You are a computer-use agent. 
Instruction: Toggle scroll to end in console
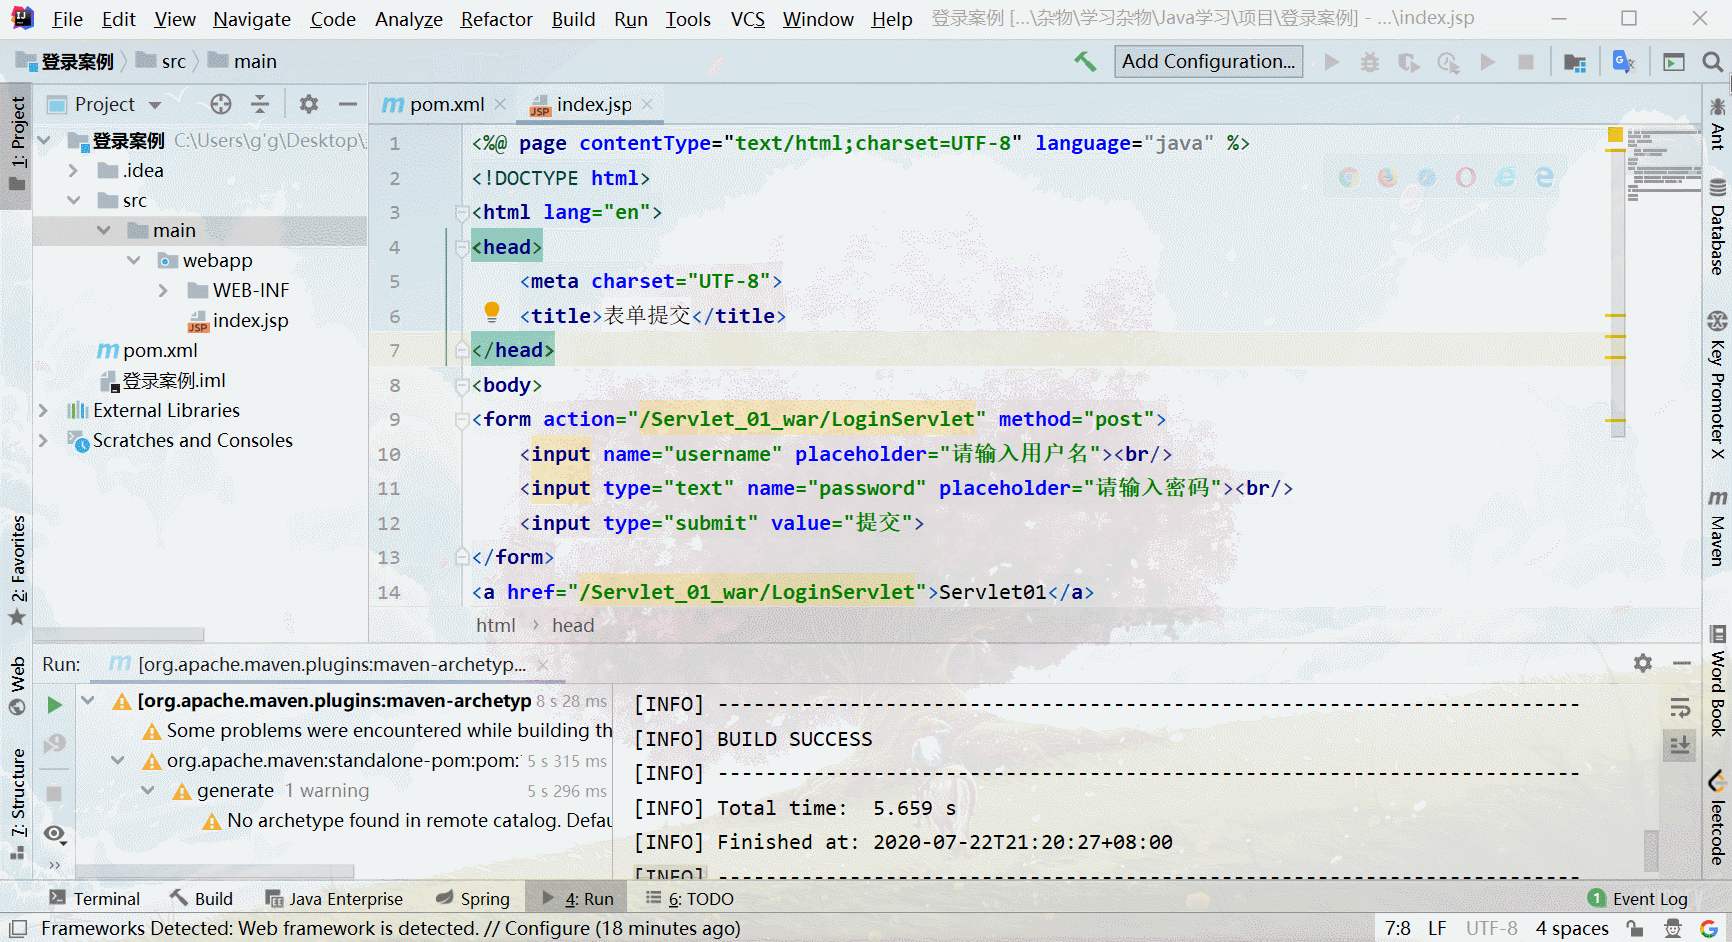[x=1680, y=745]
